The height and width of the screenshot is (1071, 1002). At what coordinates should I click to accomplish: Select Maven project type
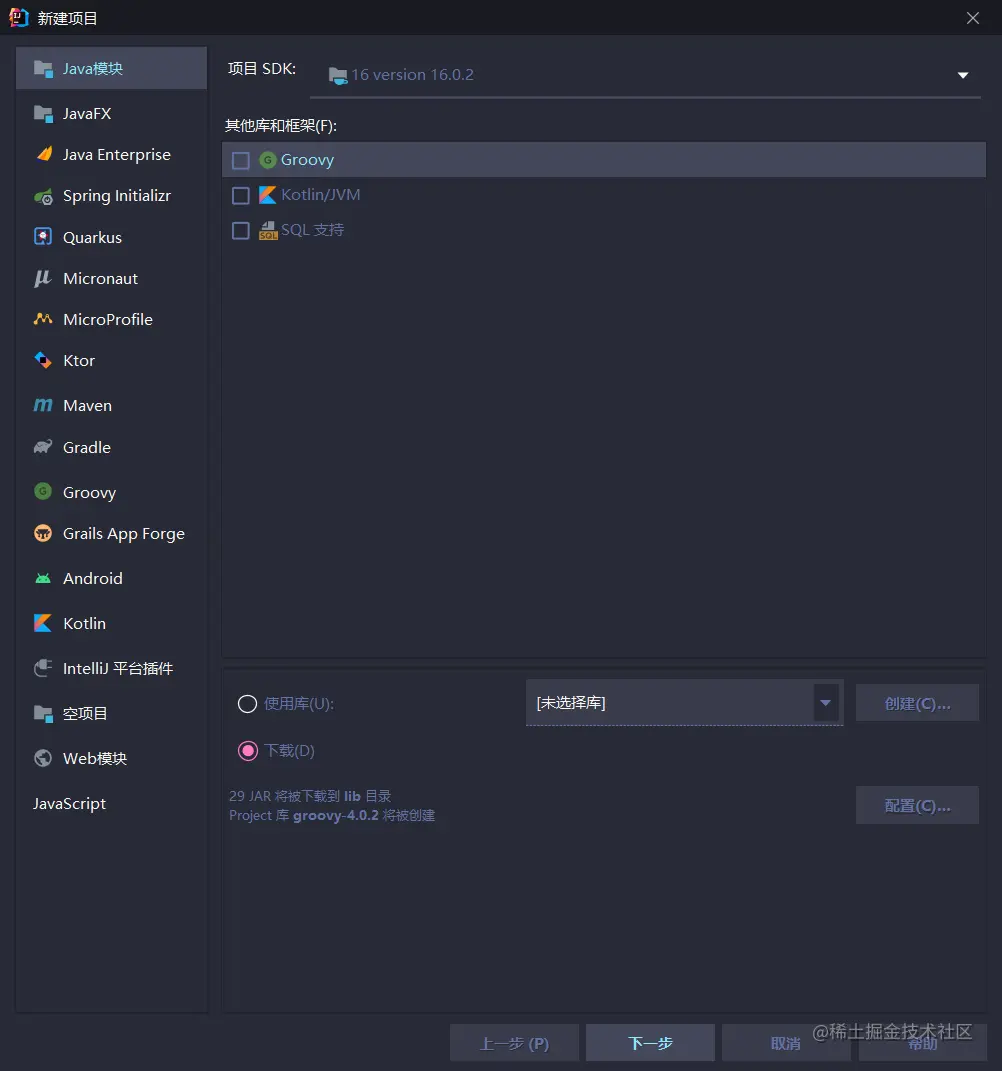(111, 405)
